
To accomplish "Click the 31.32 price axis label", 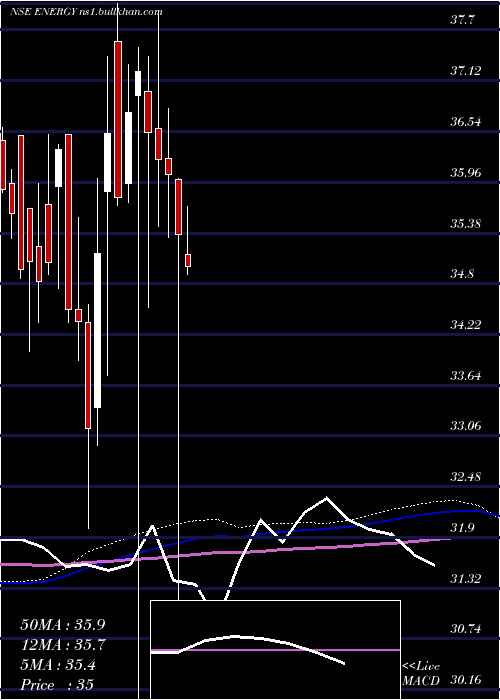I will coord(466,579).
